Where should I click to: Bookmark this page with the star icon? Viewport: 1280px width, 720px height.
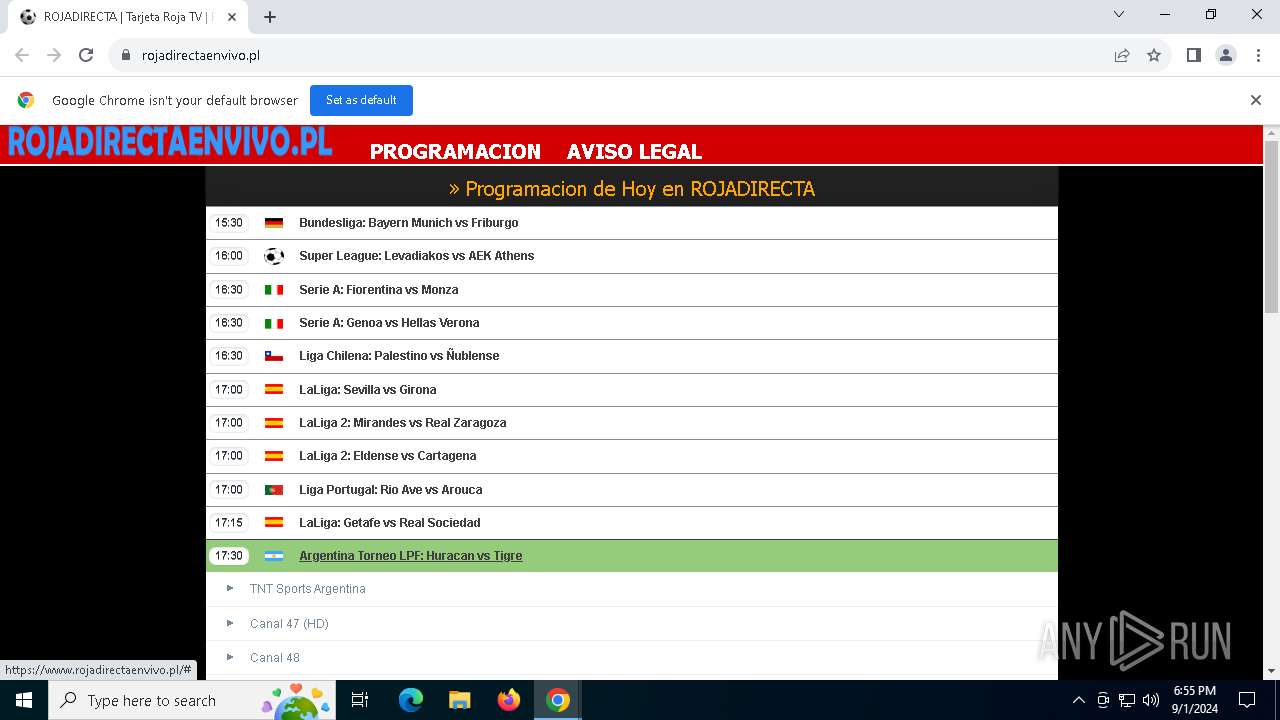click(1154, 55)
